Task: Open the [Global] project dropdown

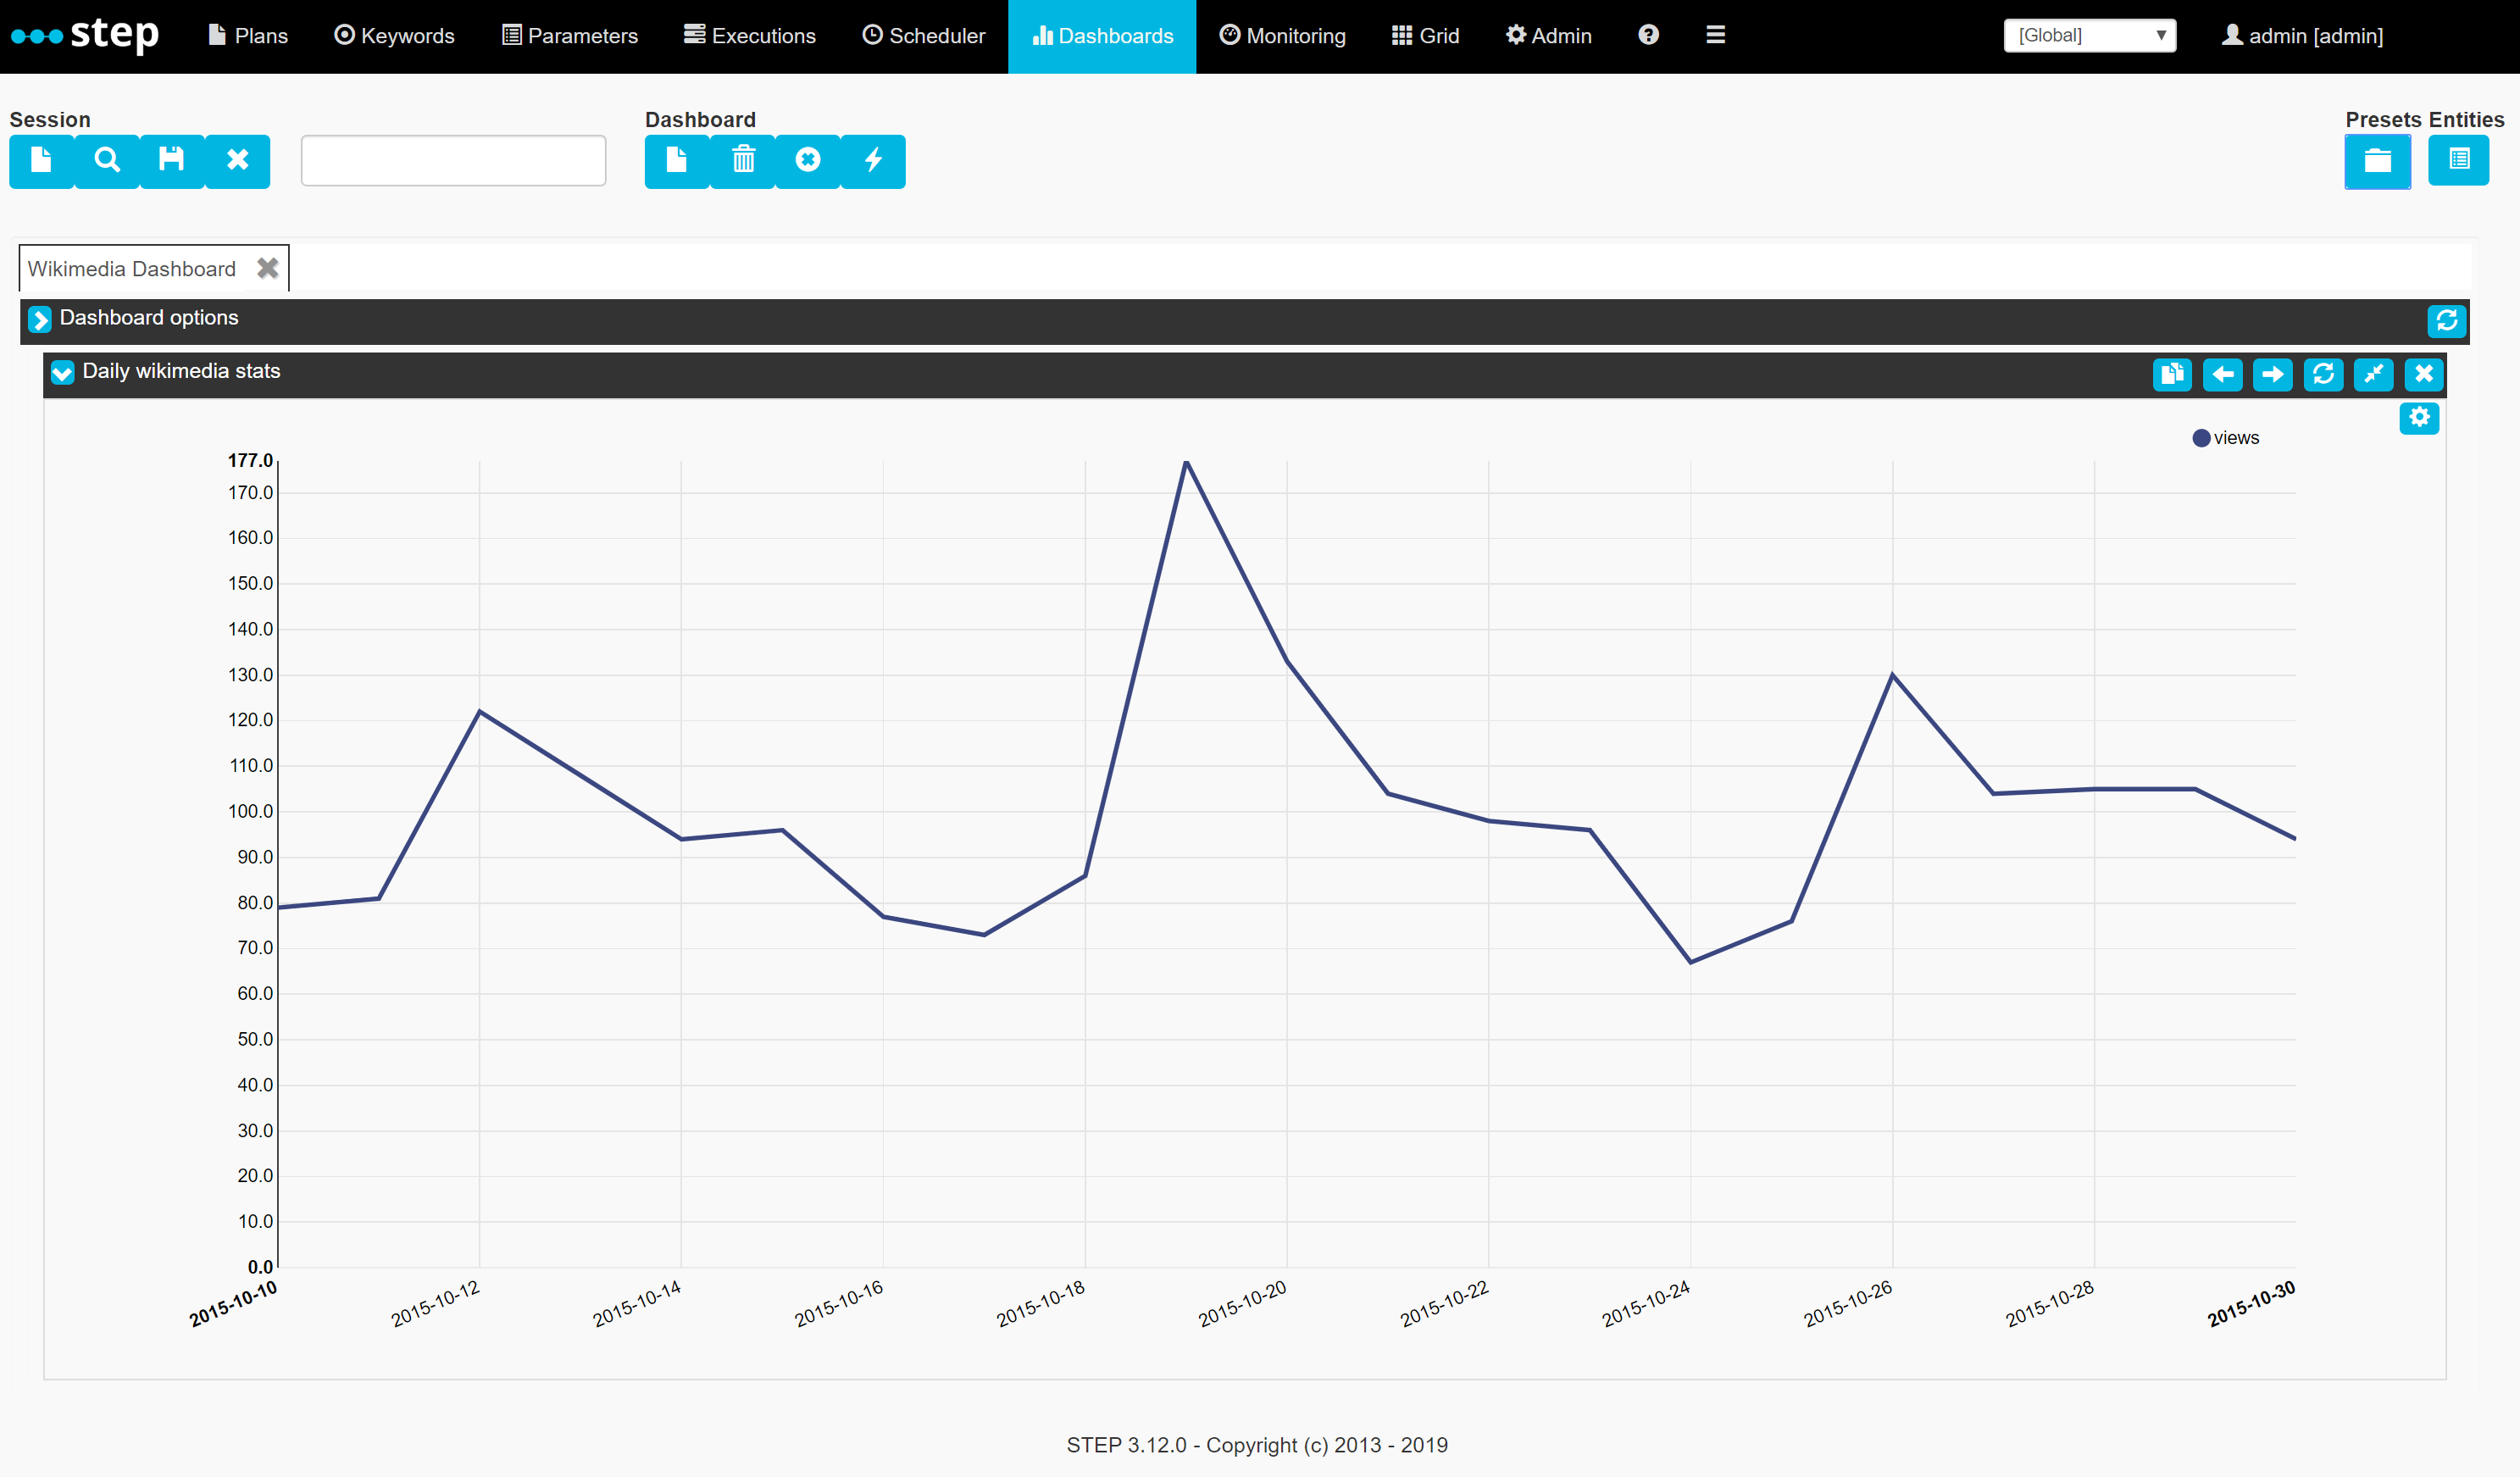Action: (x=2090, y=35)
